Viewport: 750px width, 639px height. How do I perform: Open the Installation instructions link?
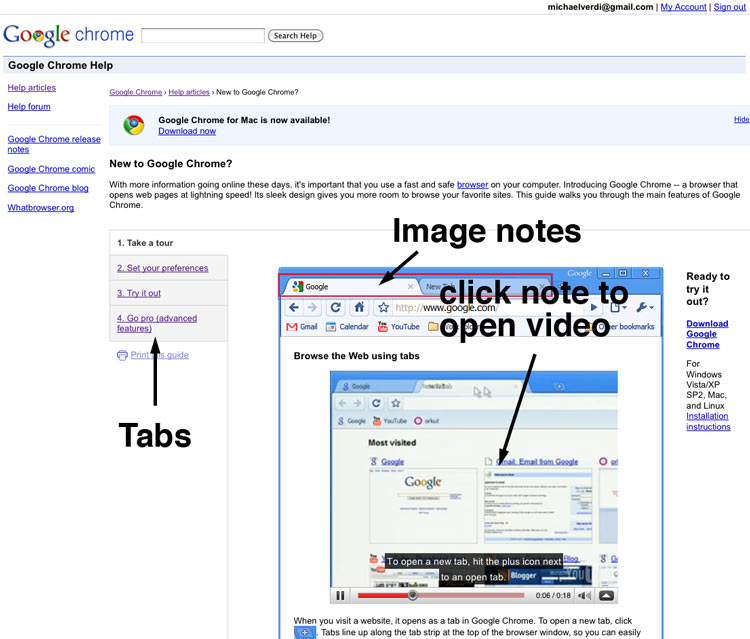click(x=708, y=421)
